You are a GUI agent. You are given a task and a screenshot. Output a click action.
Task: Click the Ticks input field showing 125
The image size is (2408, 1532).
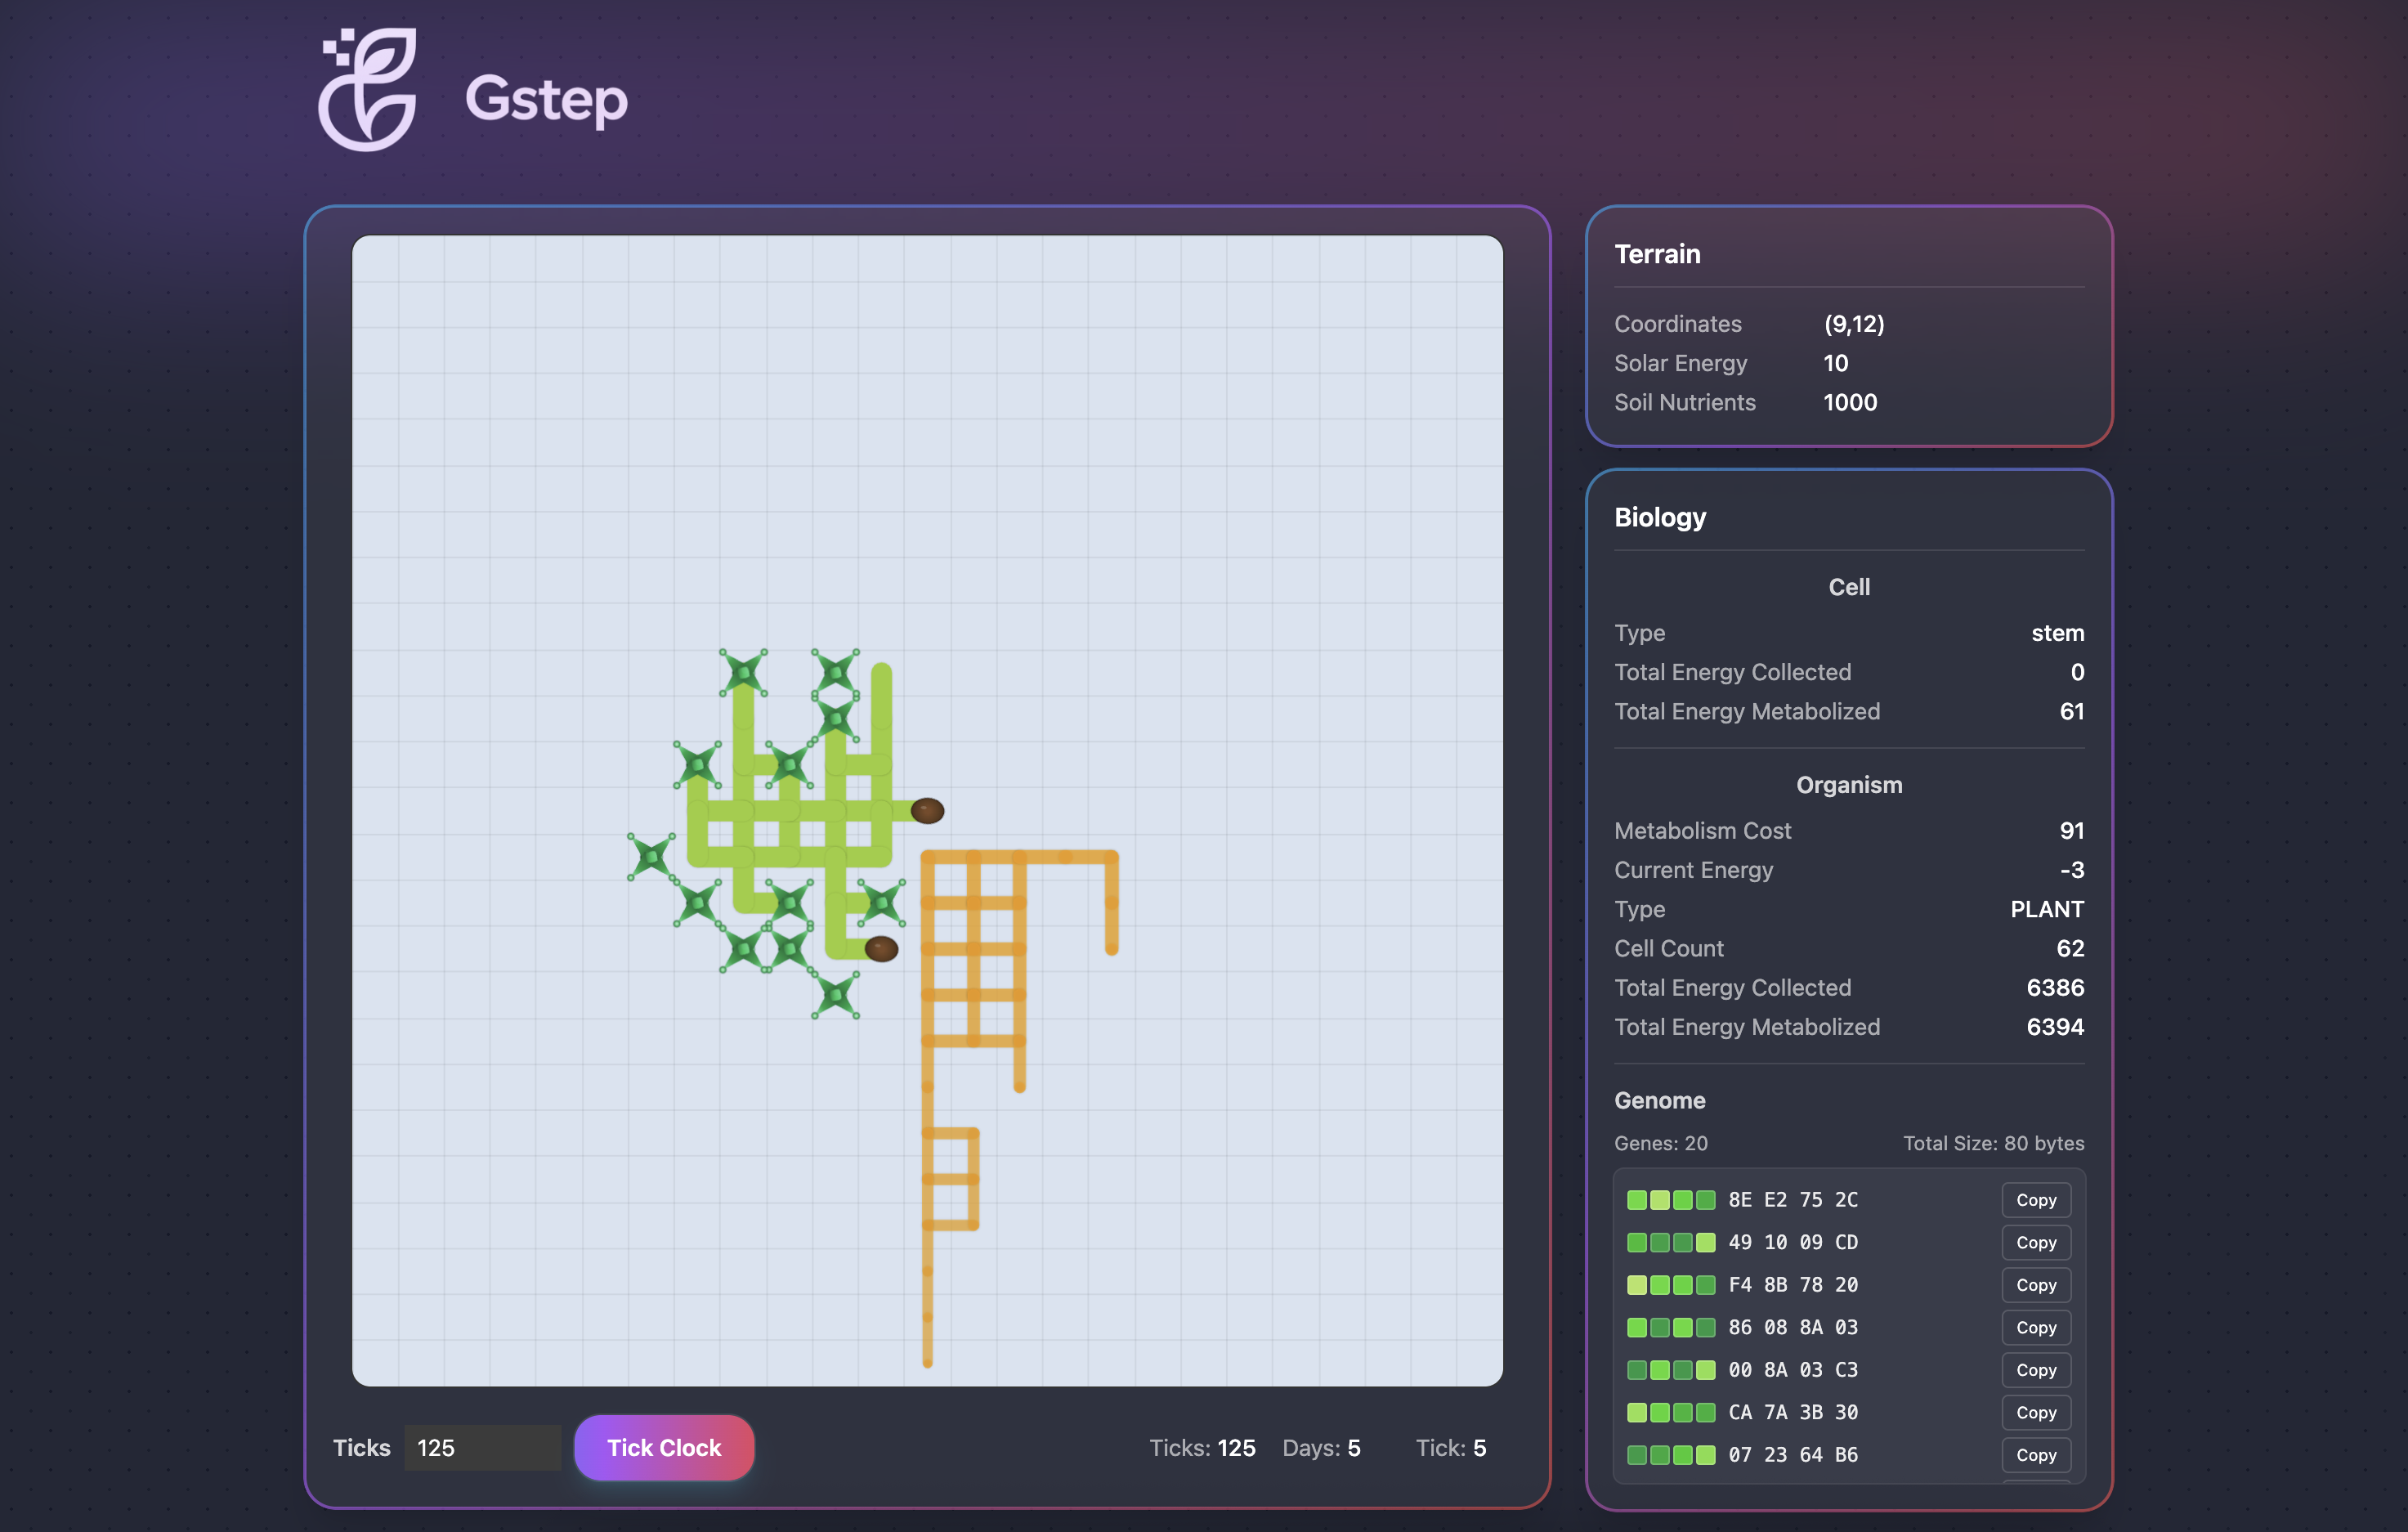[482, 1447]
